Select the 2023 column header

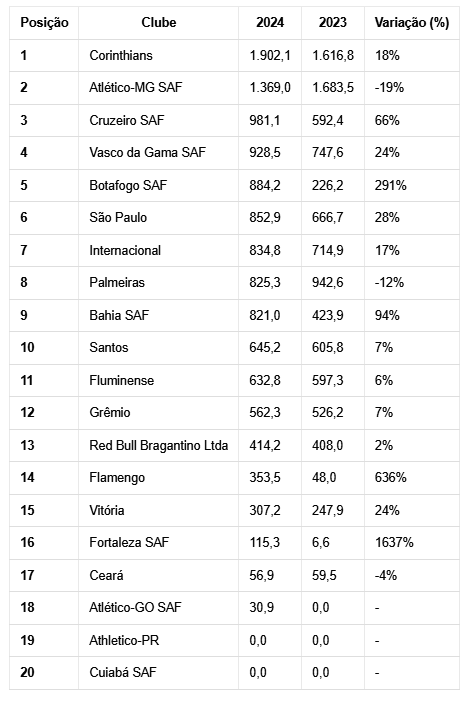coord(333,22)
